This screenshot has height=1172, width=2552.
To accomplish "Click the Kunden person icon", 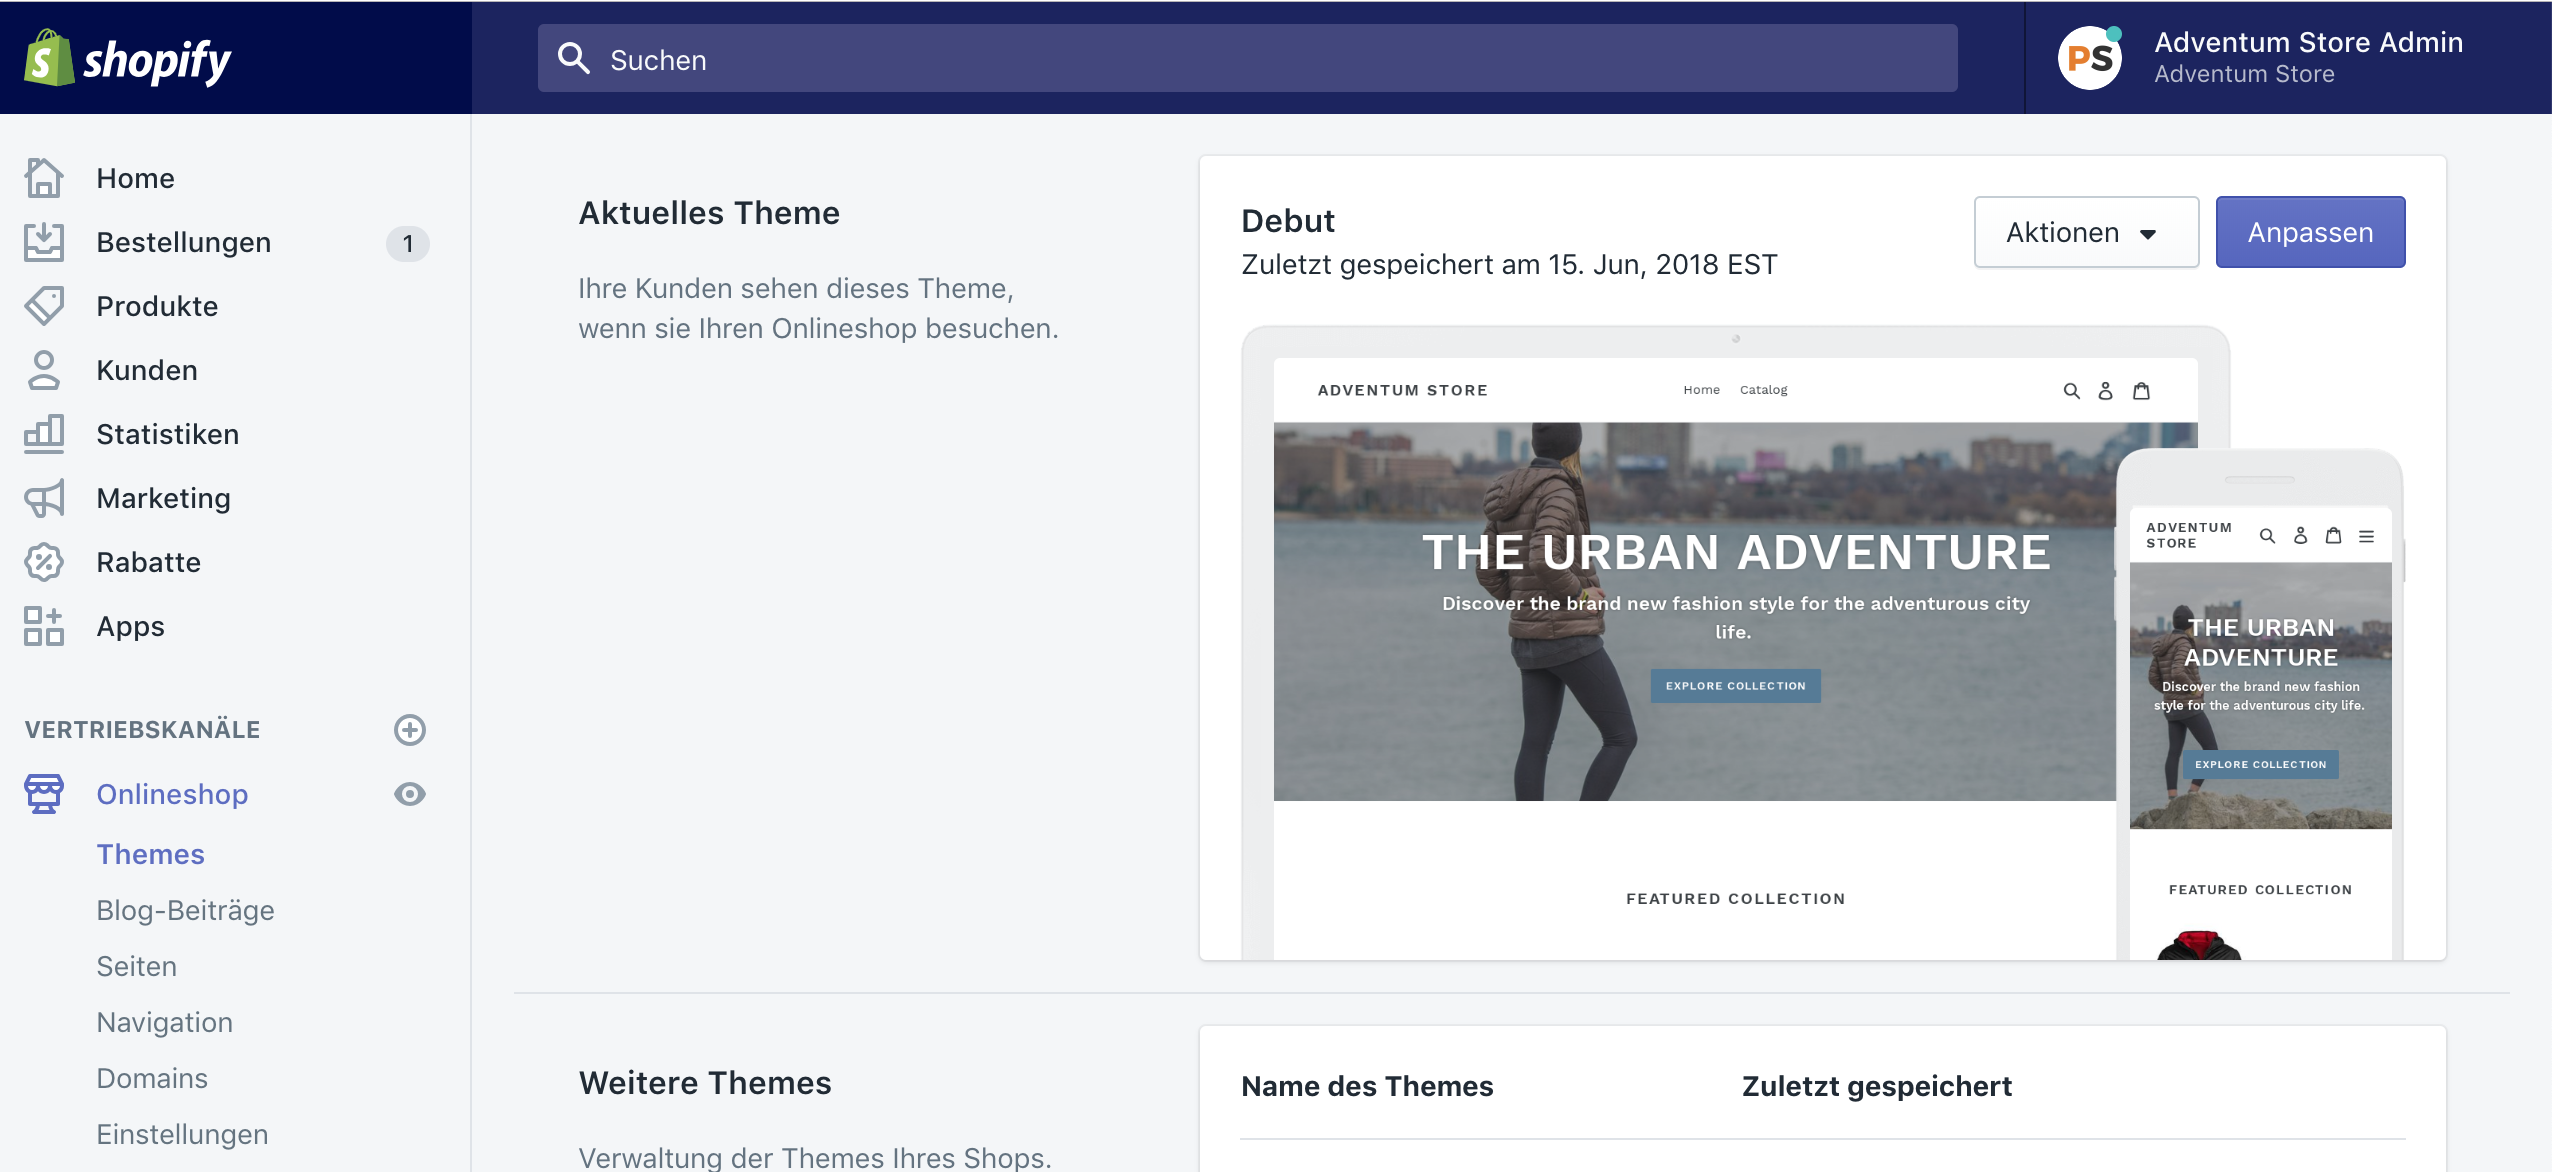I will click(x=44, y=370).
